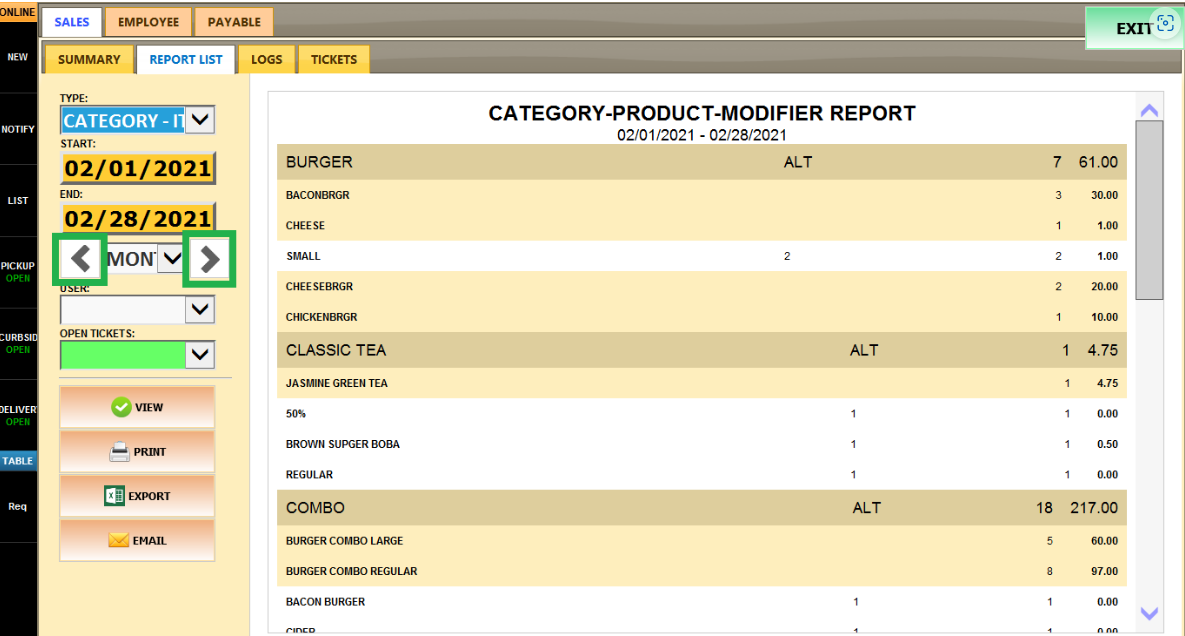Expand the OPEN TICKETS dropdown
Viewport: 1185px width, 636px height.
coord(201,354)
